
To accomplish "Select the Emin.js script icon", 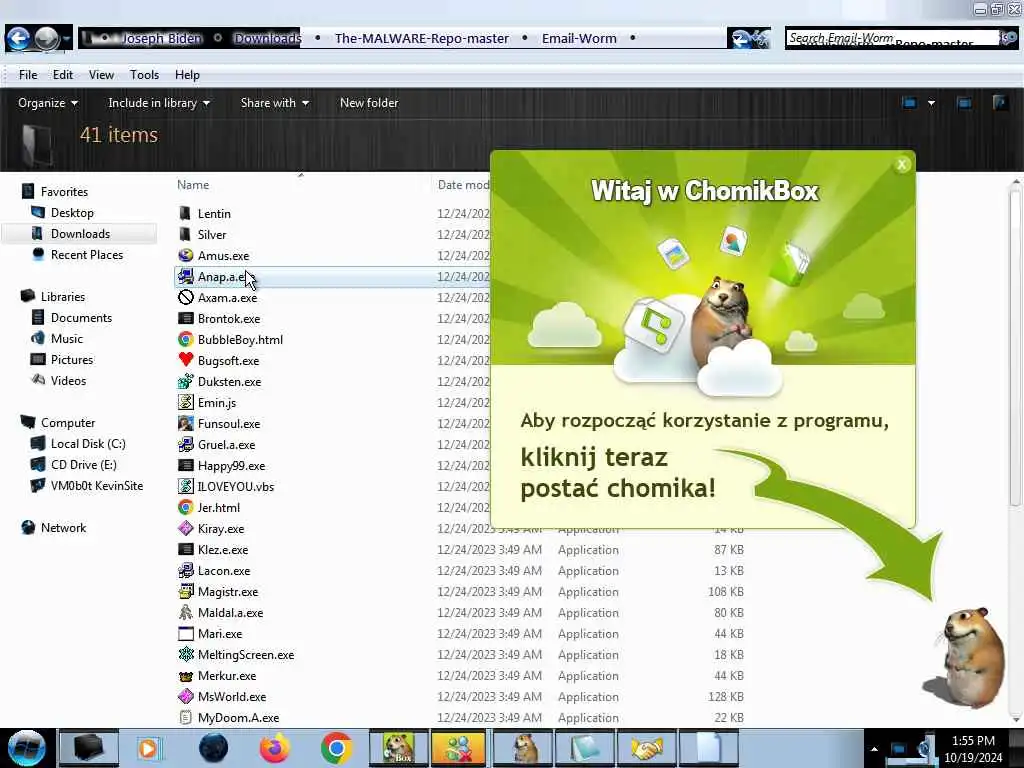I will [x=185, y=402].
